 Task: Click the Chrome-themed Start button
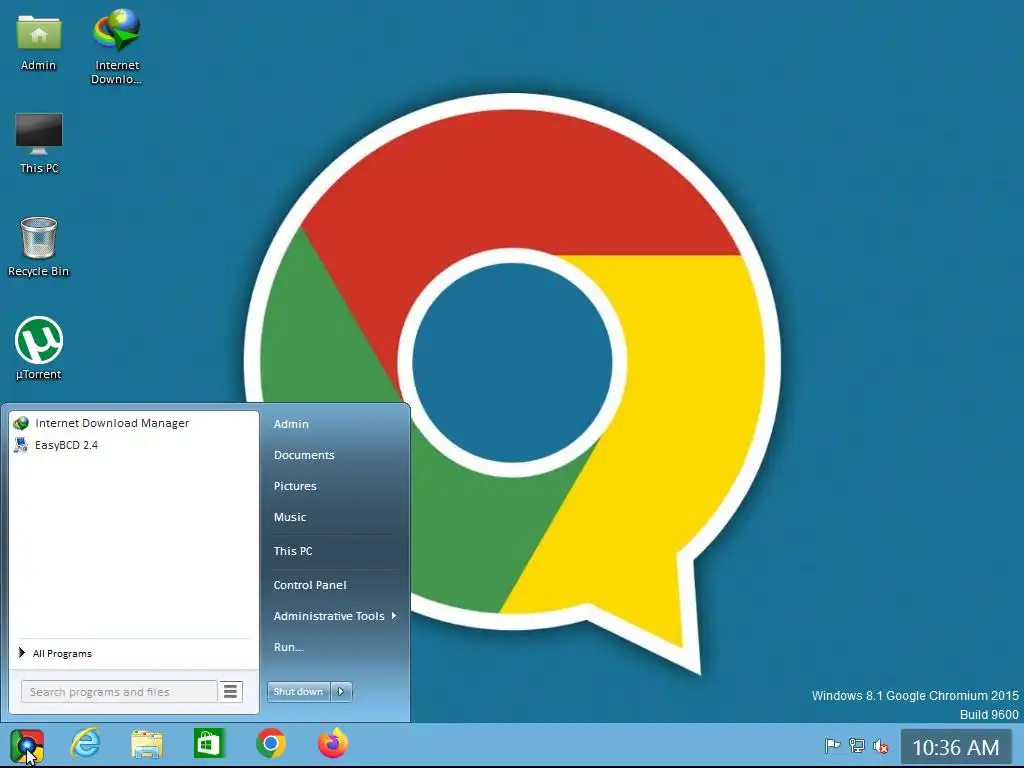27,746
